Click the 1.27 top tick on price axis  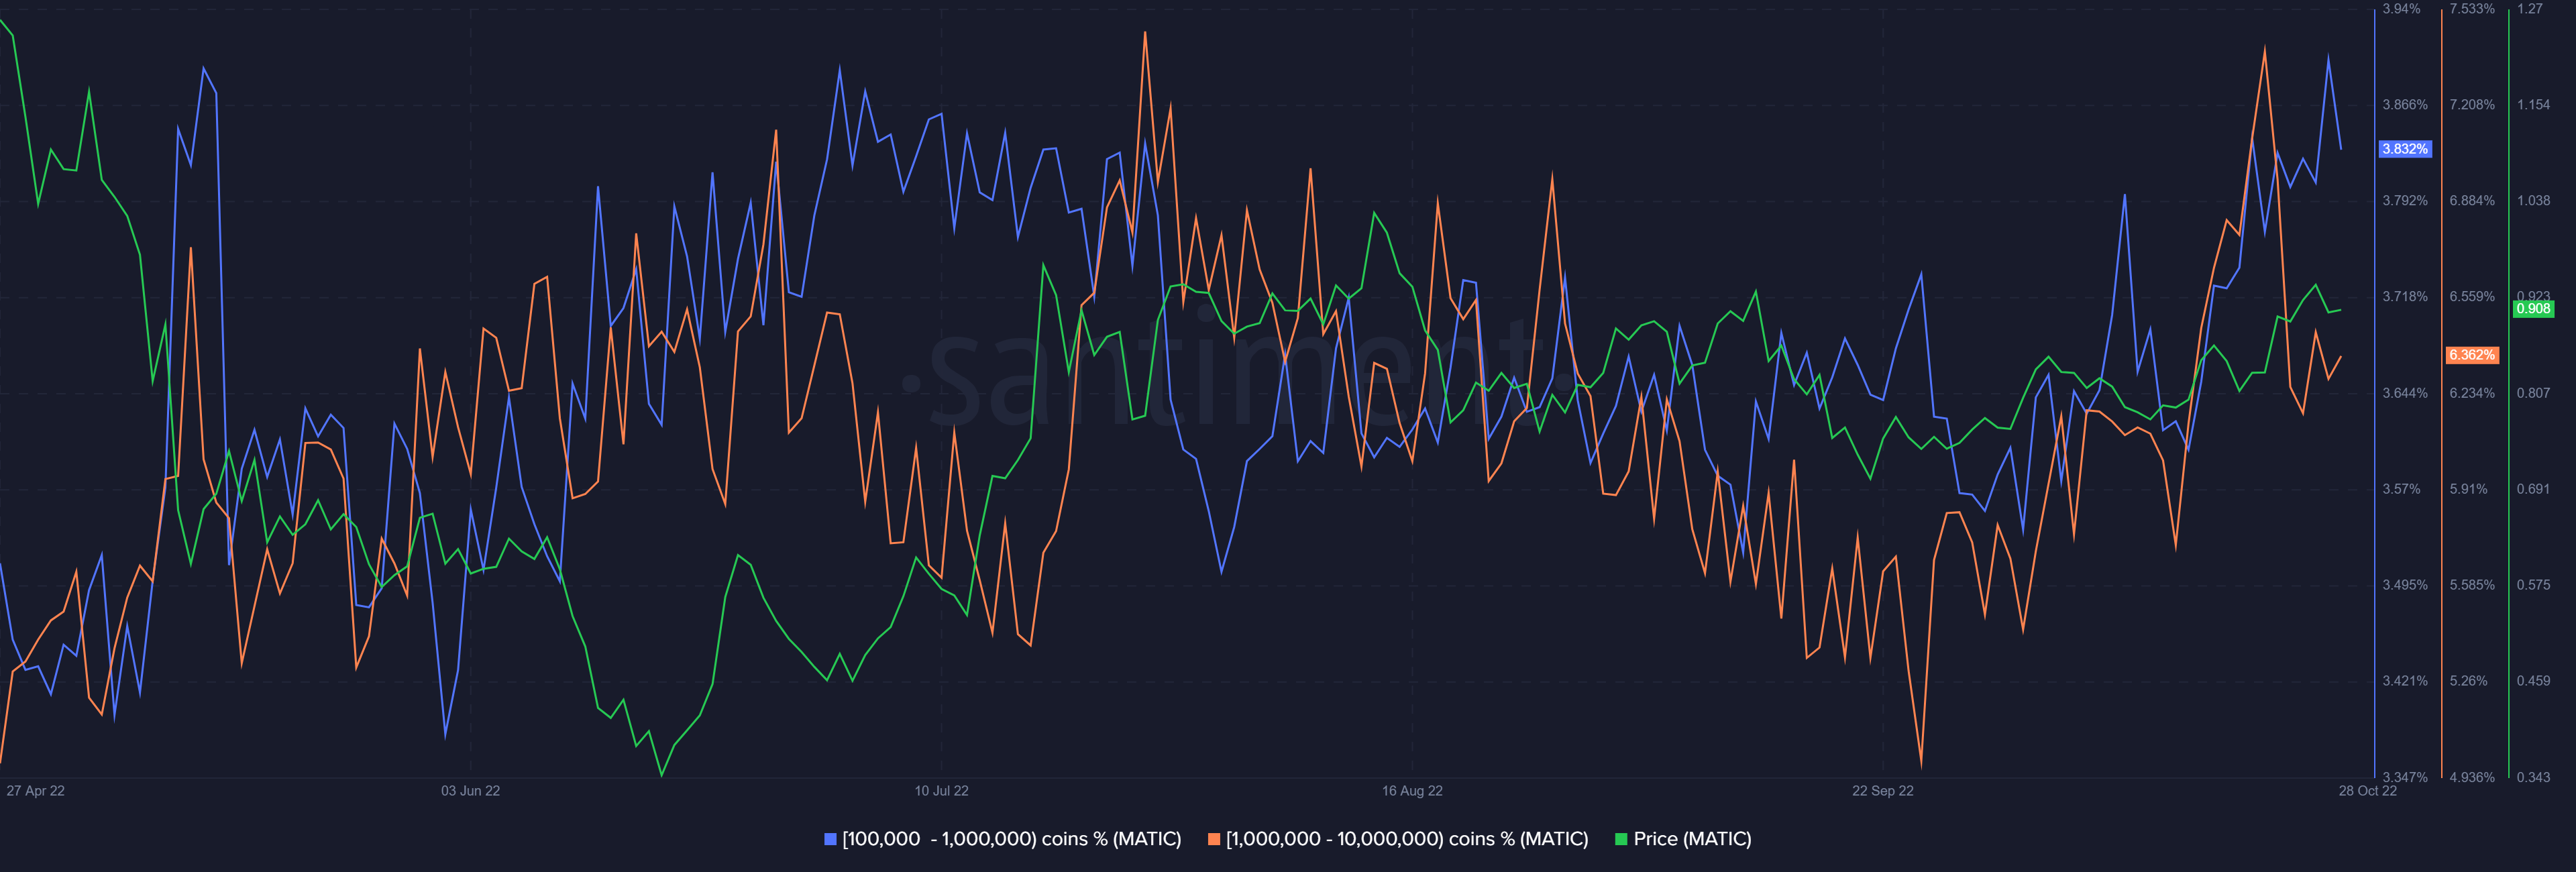tap(2529, 9)
